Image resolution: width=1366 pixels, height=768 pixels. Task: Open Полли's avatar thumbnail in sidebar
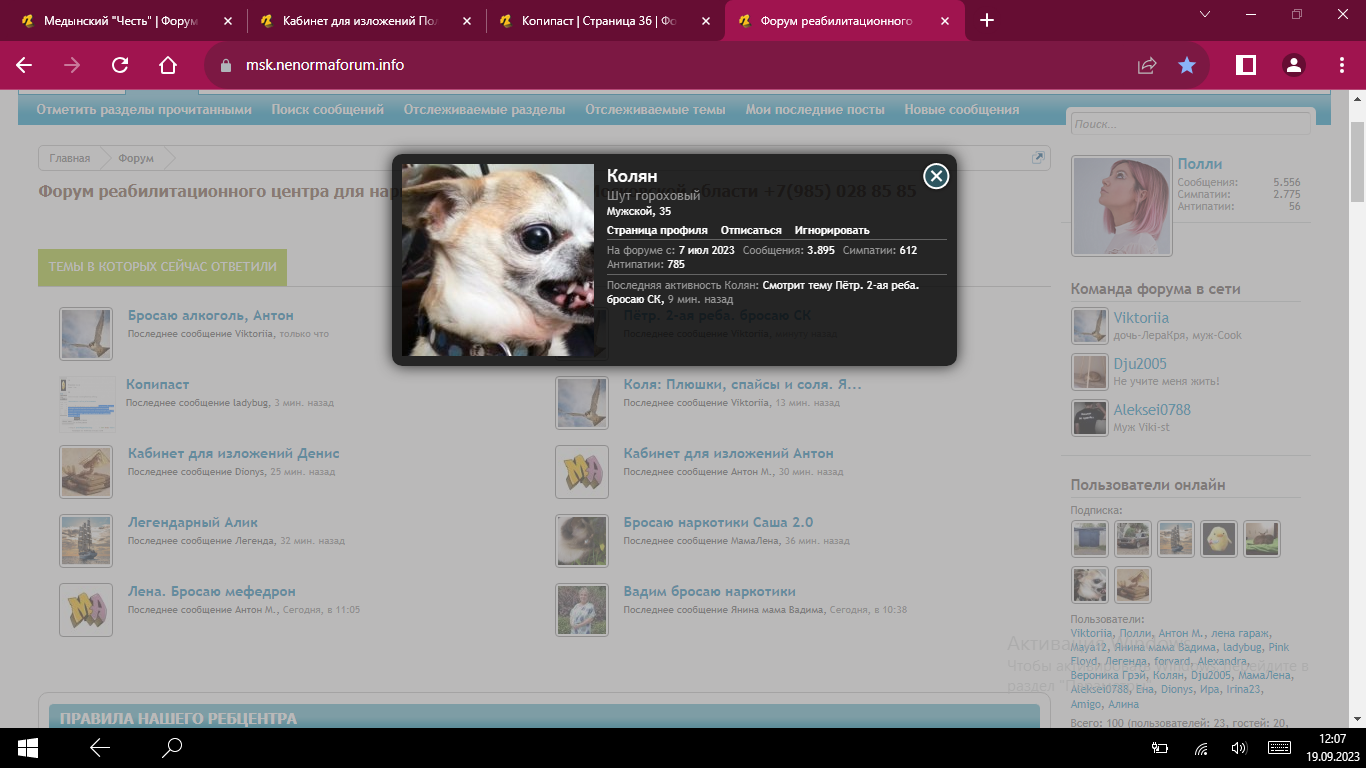(x=1121, y=205)
